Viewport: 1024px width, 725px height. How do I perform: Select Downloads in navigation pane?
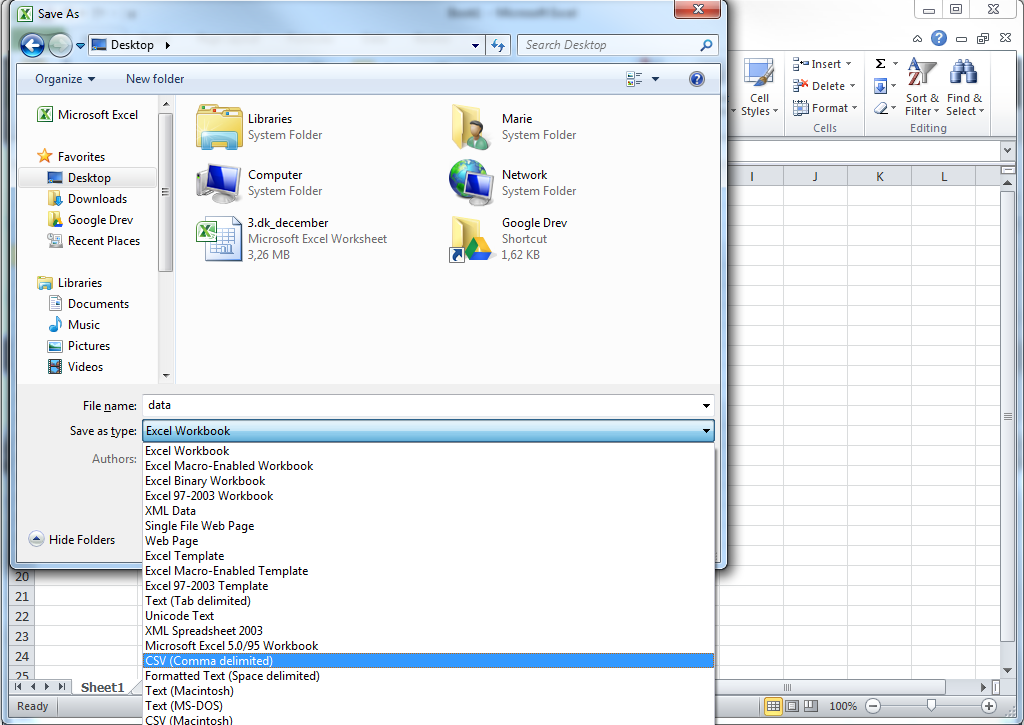coord(88,199)
